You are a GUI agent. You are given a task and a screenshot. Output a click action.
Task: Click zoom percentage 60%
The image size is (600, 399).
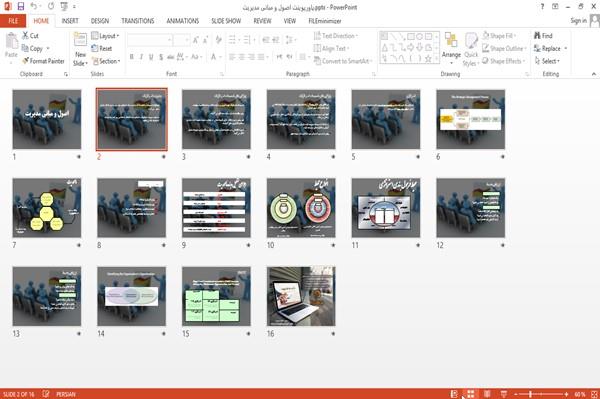point(580,394)
